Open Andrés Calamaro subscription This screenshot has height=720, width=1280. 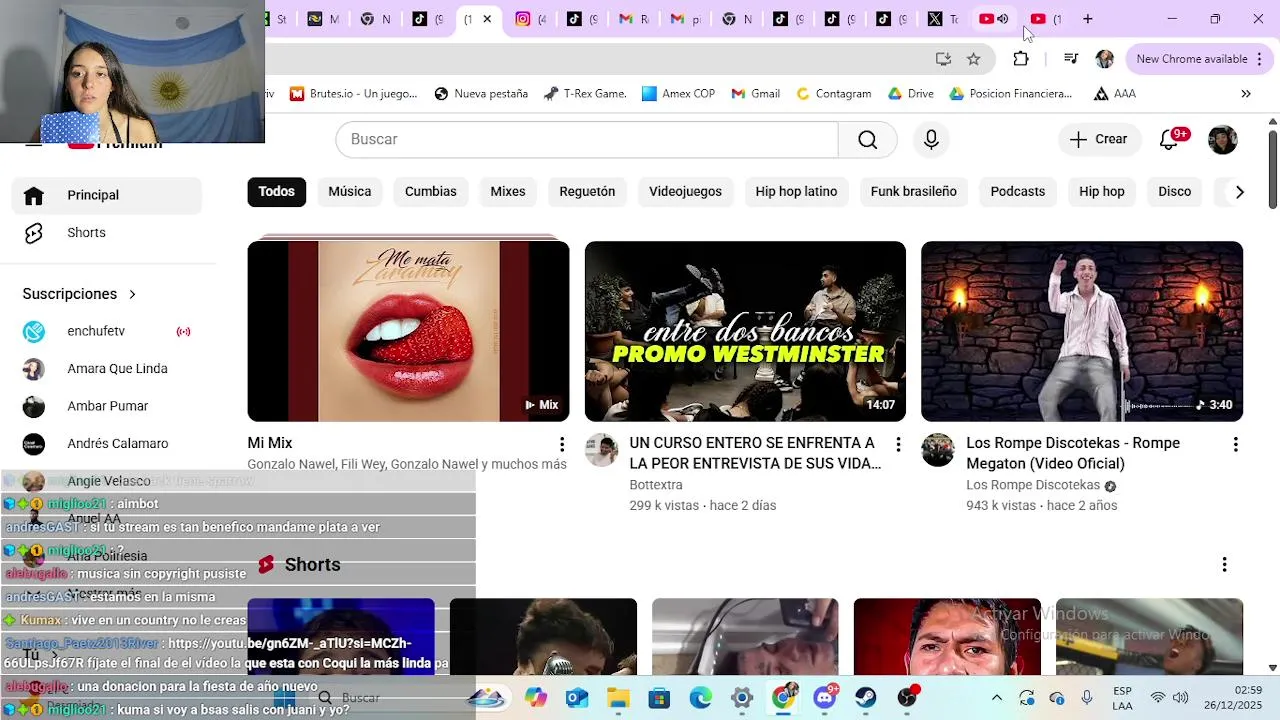tap(107, 444)
